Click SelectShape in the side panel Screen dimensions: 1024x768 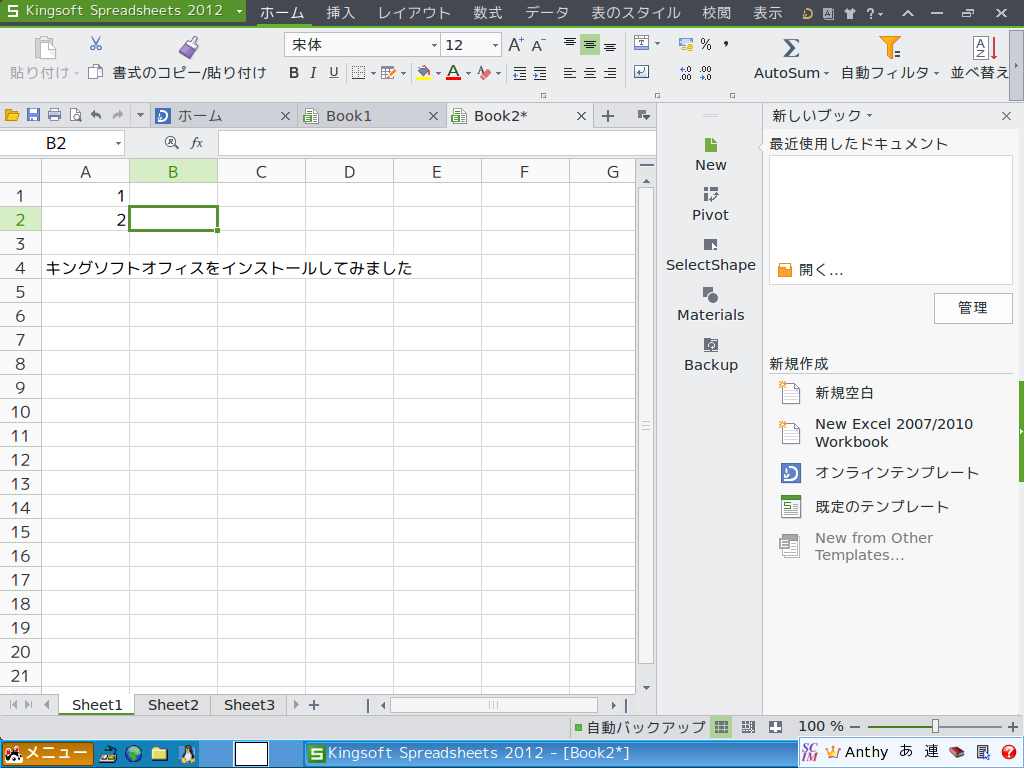click(x=711, y=255)
